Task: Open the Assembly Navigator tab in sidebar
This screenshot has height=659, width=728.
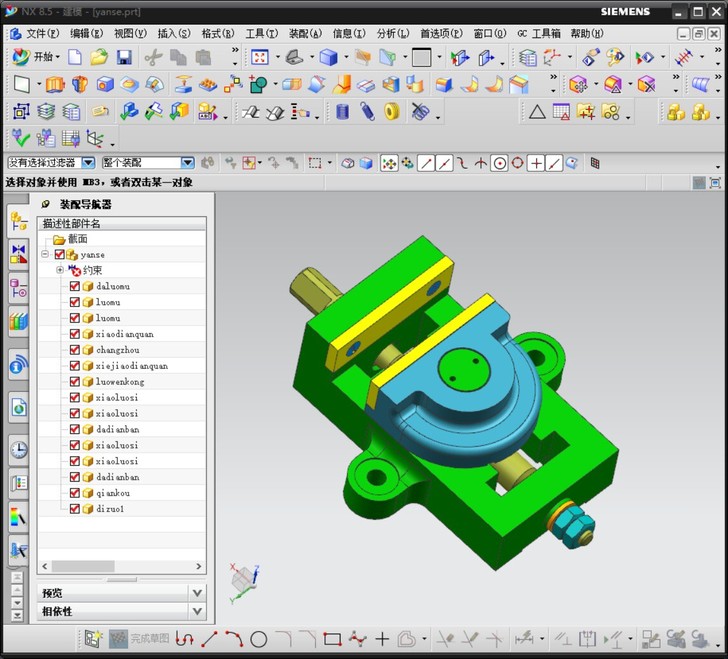Action: pos(18,222)
